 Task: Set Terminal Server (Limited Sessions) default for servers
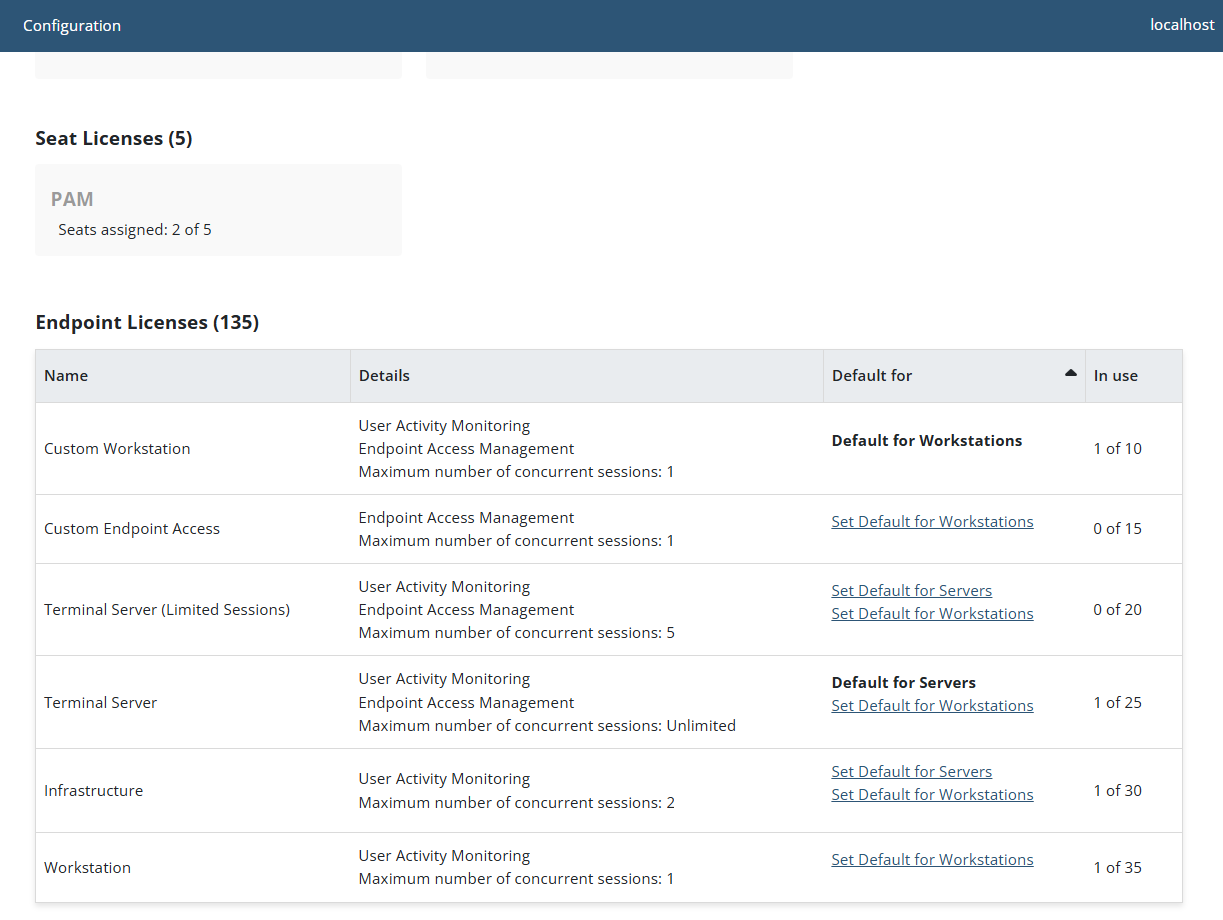(911, 591)
